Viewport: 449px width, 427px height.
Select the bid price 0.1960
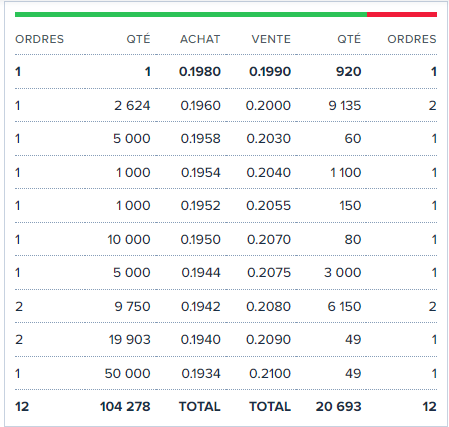pyautogui.click(x=201, y=106)
